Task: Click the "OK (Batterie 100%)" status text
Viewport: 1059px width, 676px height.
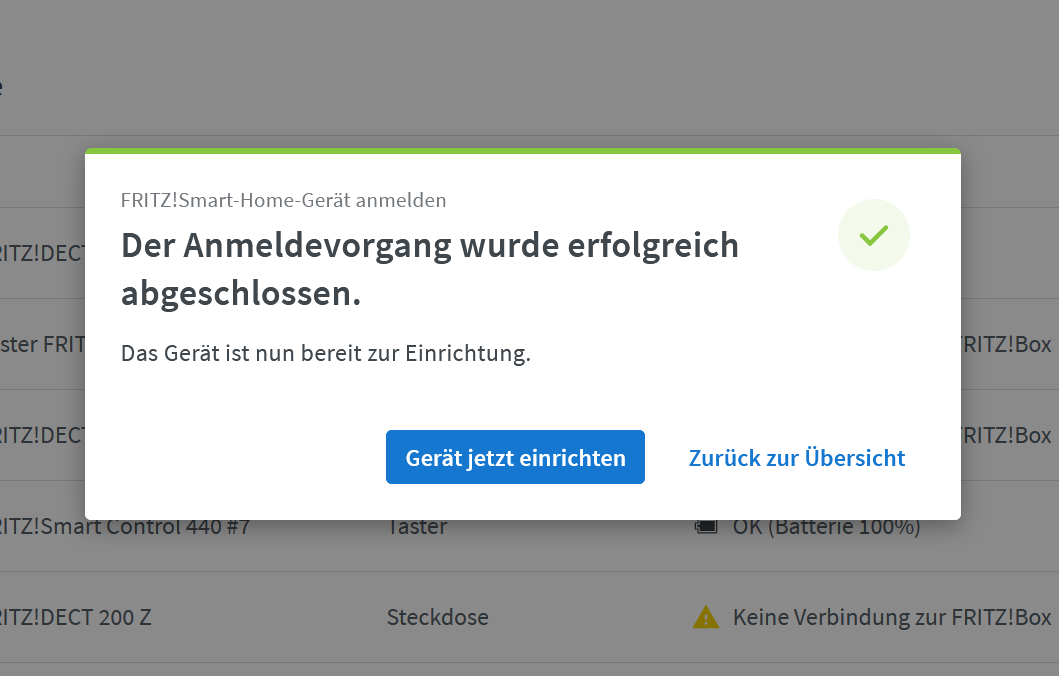Action: coord(826,528)
